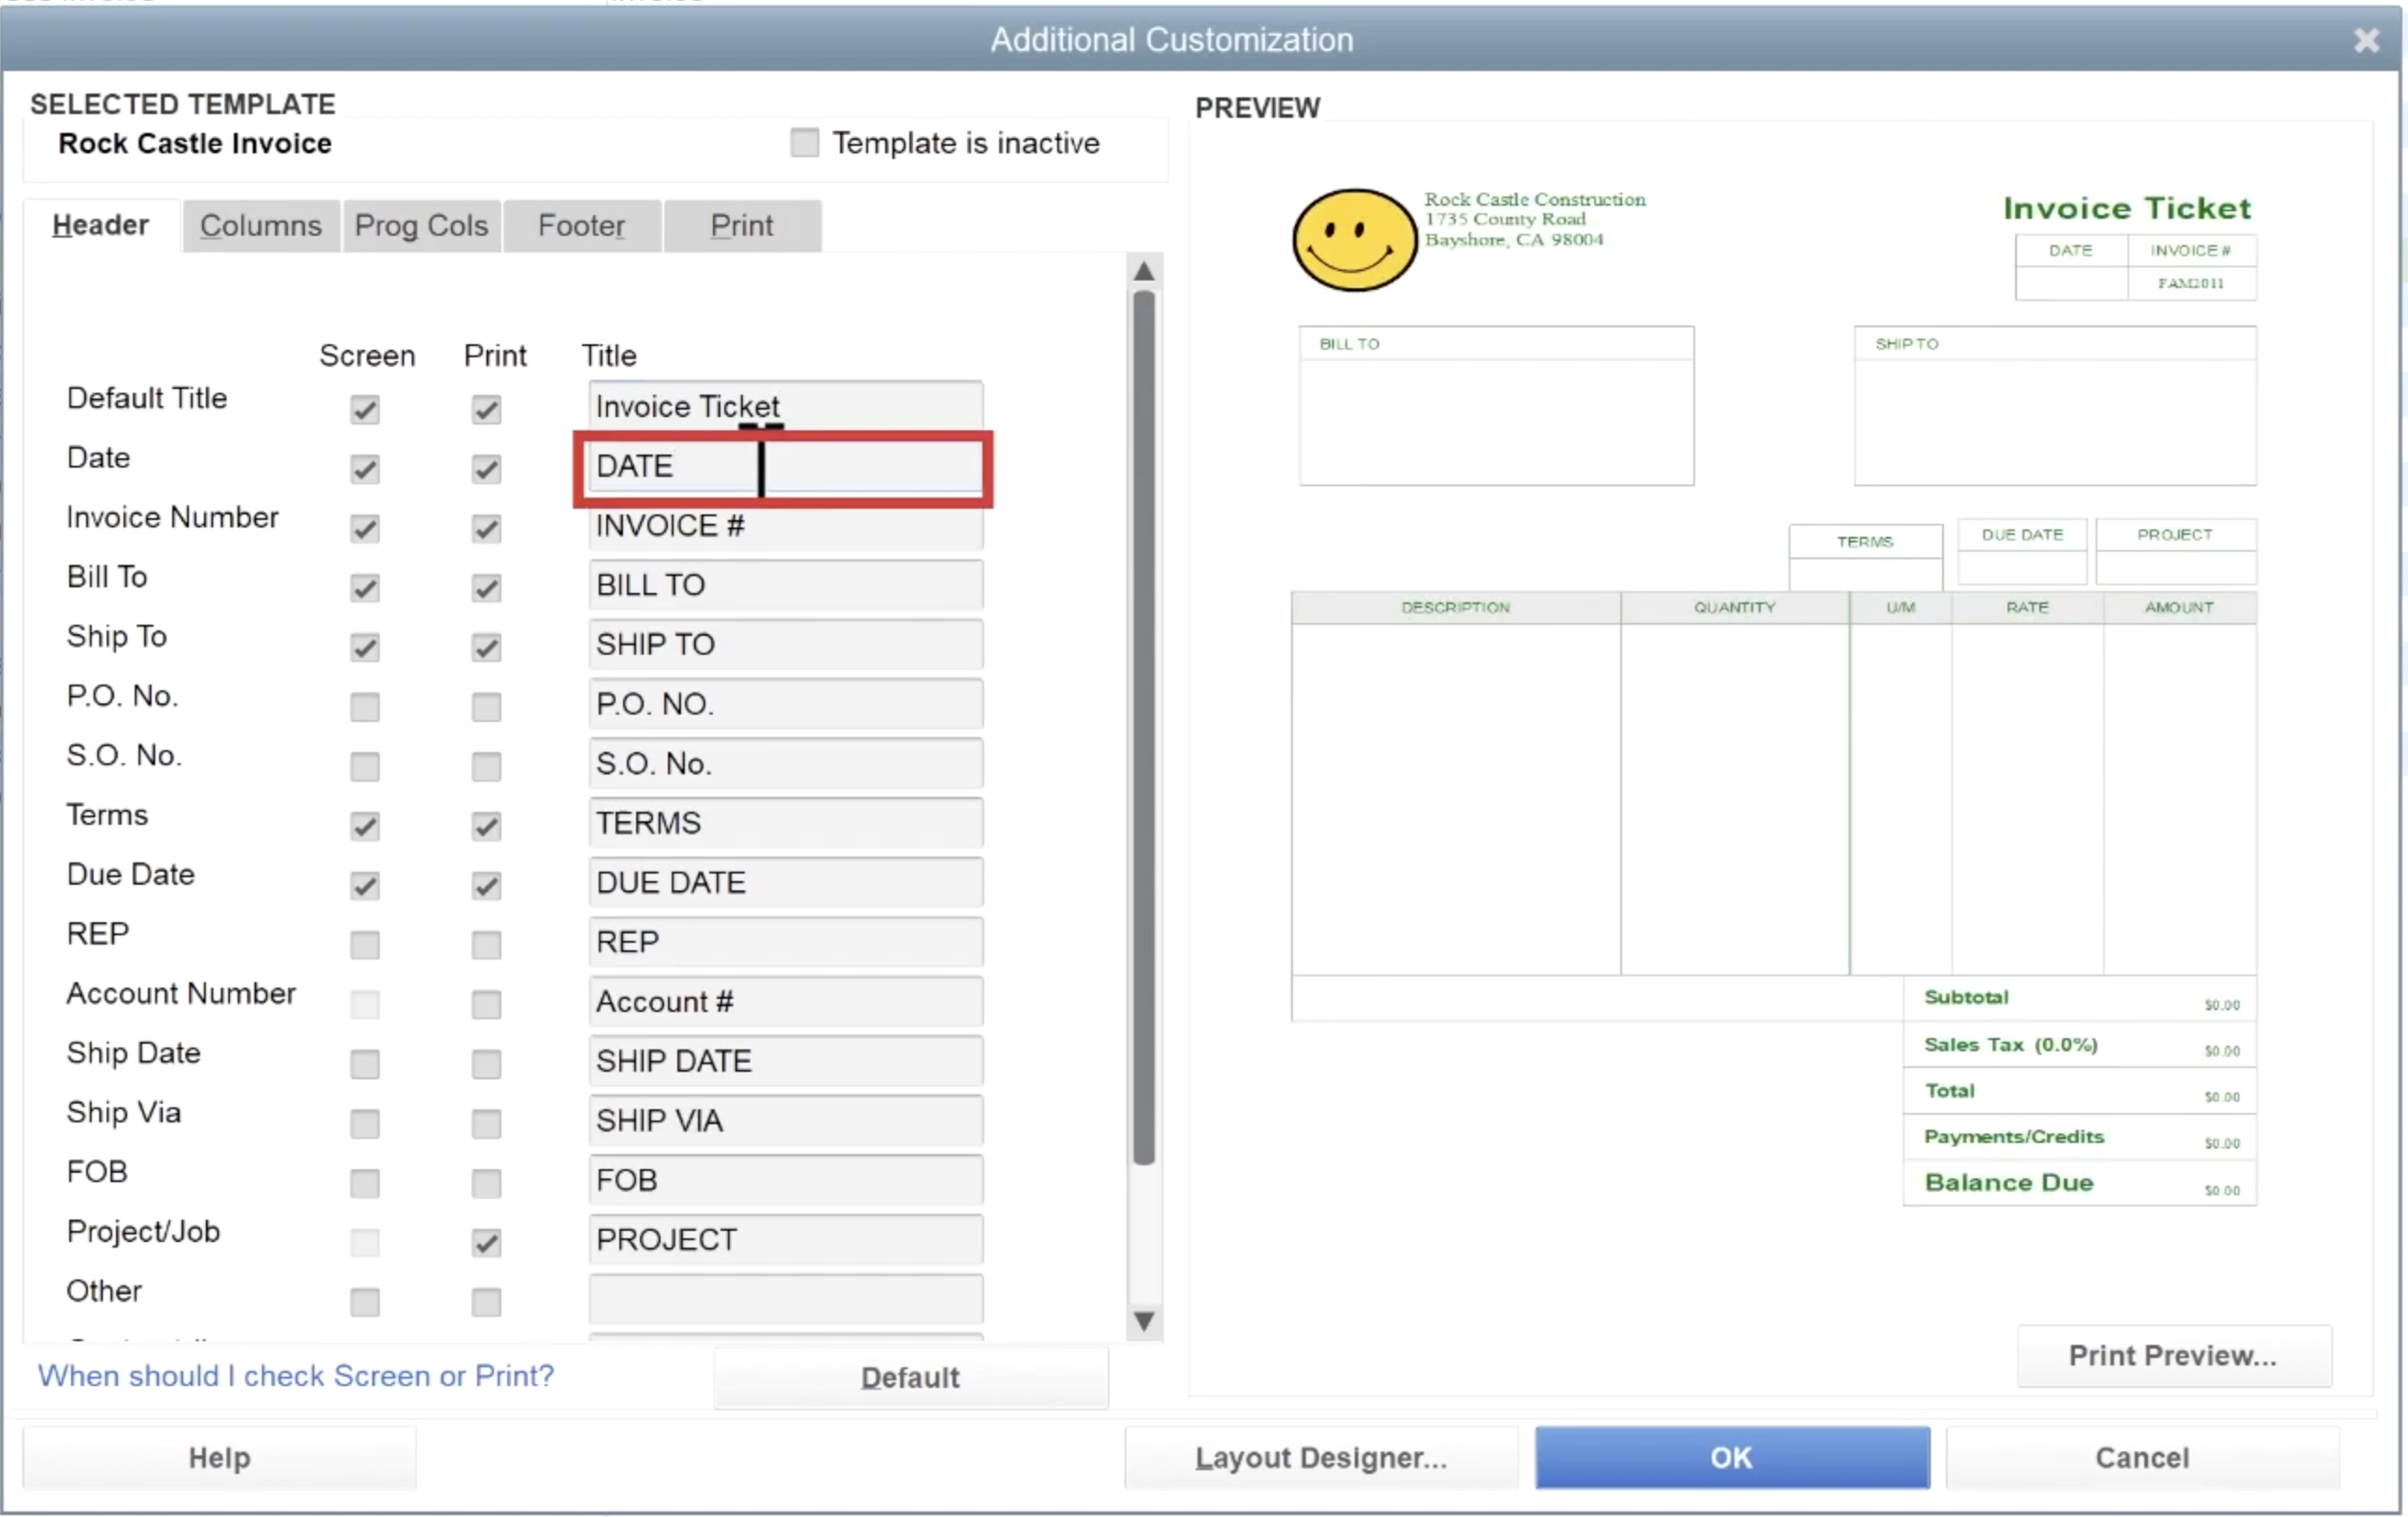The image size is (2408, 1517).
Task: Open Layout Designer
Action: coord(1321,1457)
